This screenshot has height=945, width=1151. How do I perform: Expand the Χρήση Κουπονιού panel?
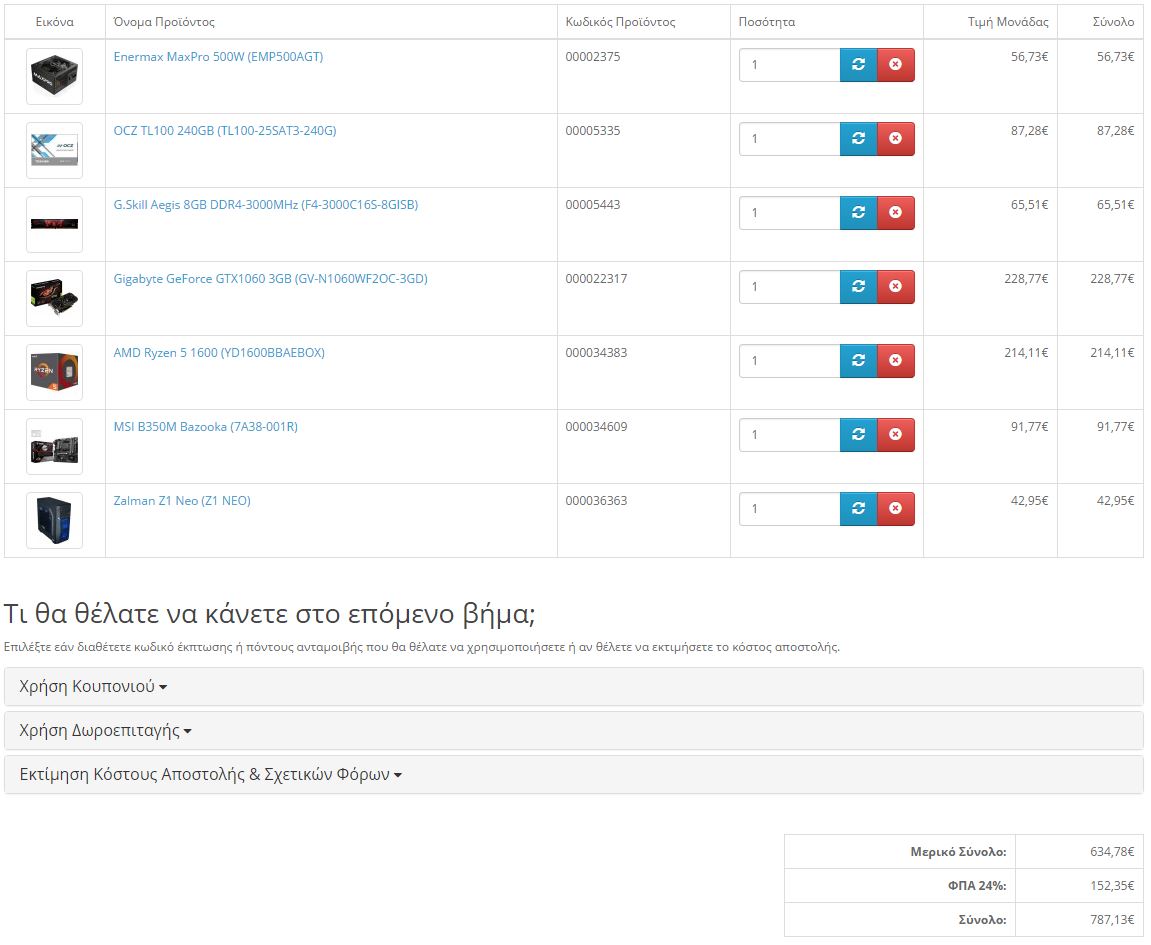pos(93,687)
